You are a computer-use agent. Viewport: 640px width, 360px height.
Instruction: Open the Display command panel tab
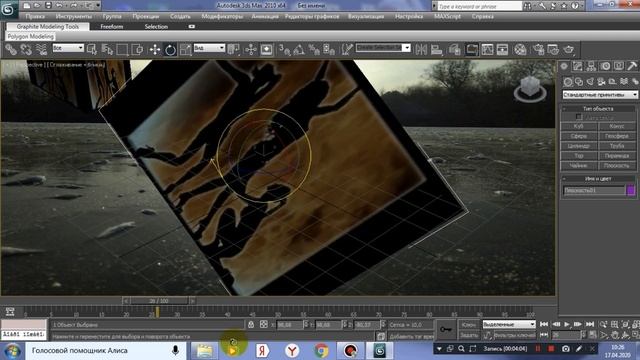(619, 66)
